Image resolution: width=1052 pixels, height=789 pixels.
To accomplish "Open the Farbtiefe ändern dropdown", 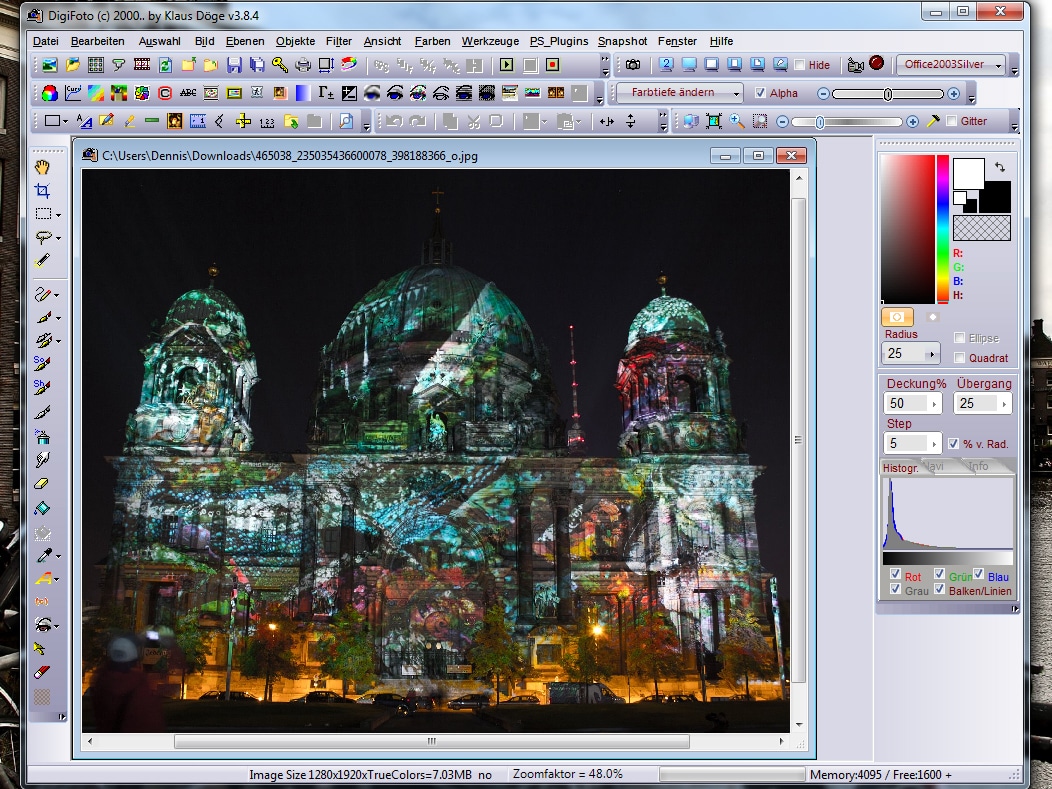I will [x=679, y=93].
